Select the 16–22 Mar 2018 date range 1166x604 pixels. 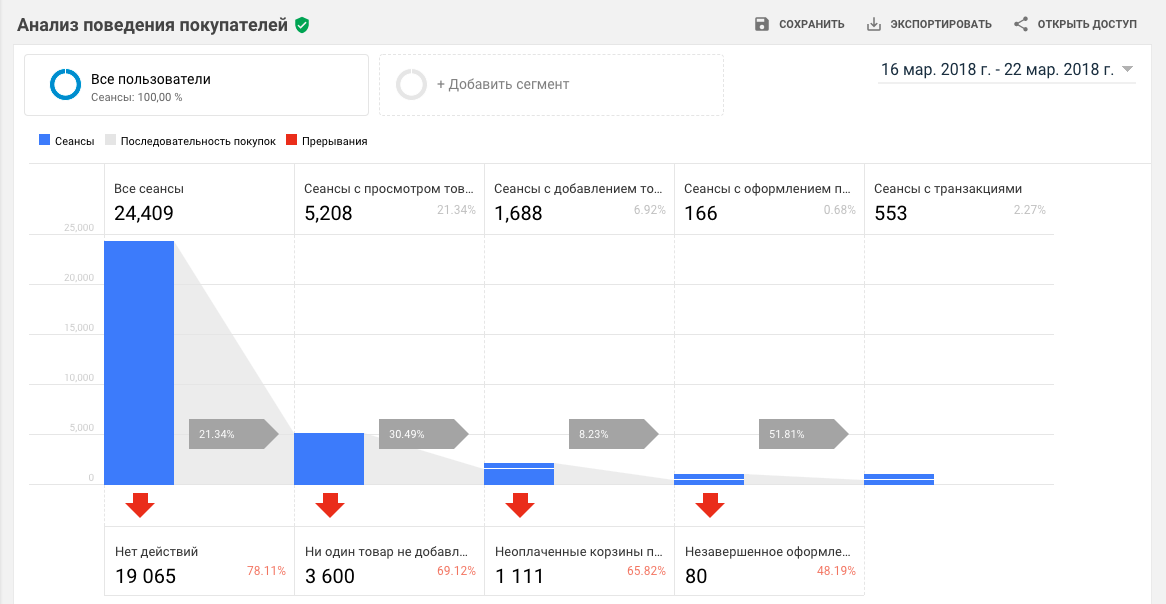(996, 70)
